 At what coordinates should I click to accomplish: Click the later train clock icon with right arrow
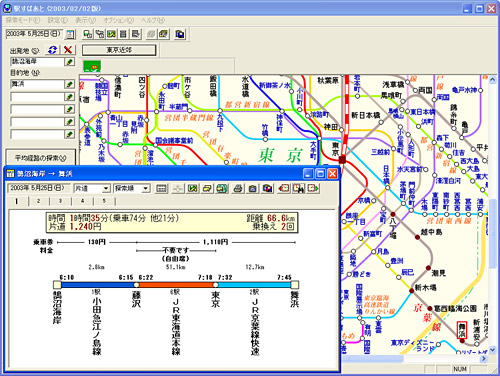coord(313,189)
